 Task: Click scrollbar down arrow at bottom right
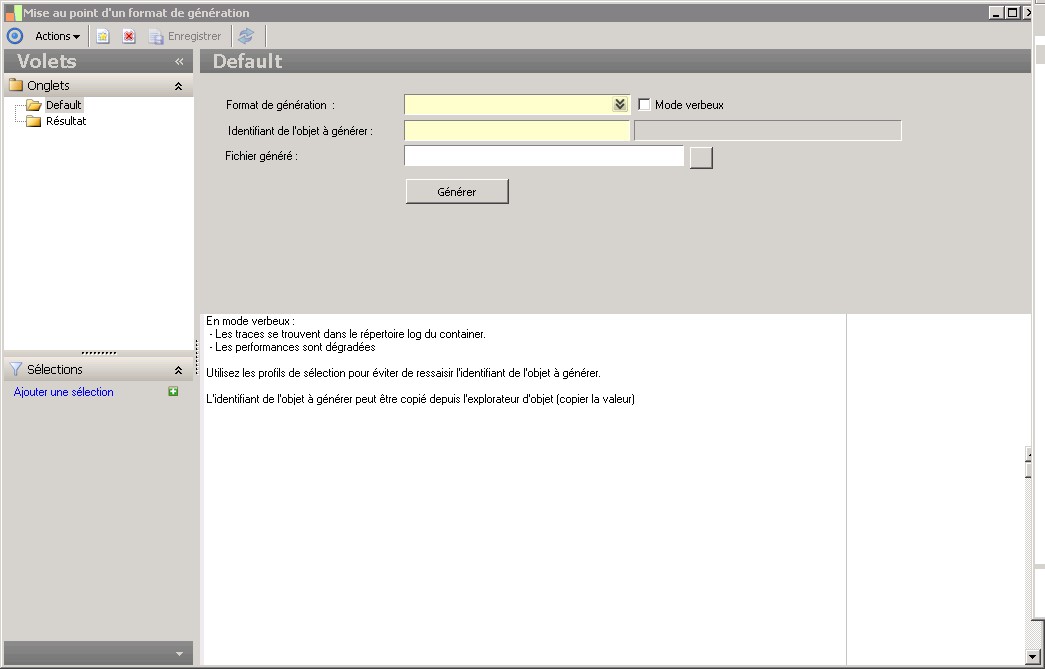(x=1032, y=657)
